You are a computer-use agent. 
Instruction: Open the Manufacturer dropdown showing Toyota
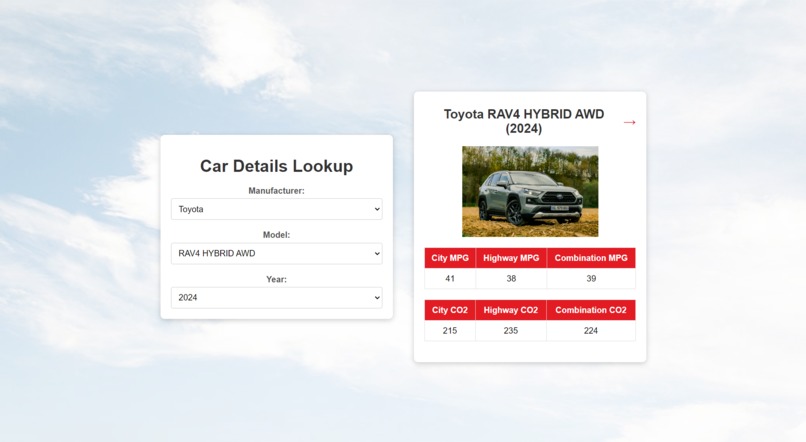(277, 209)
